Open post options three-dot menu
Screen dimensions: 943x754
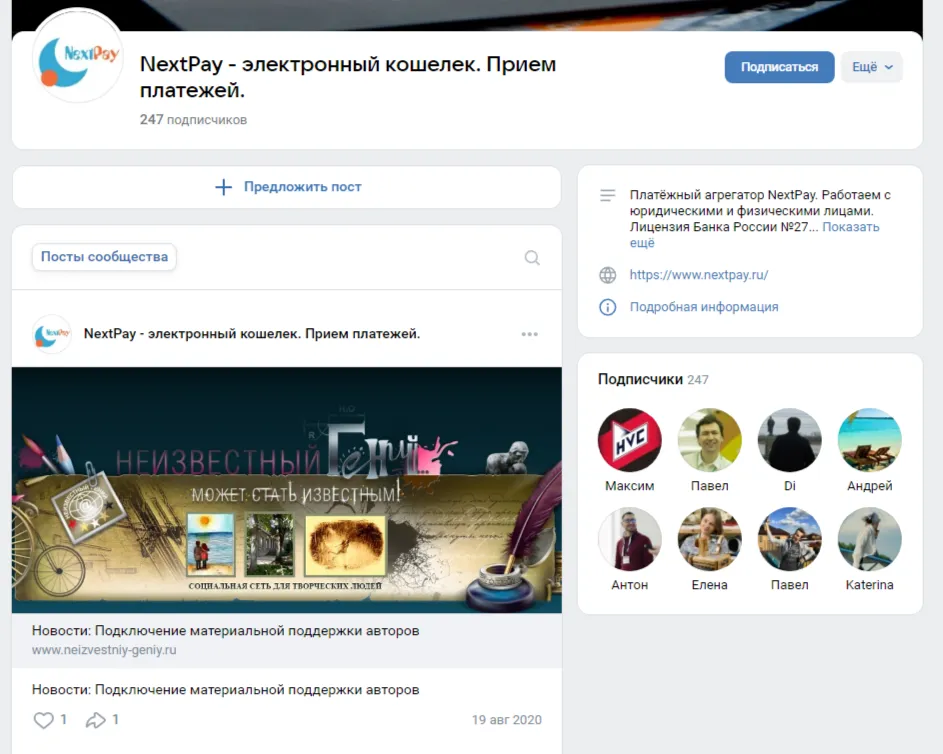(x=530, y=334)
